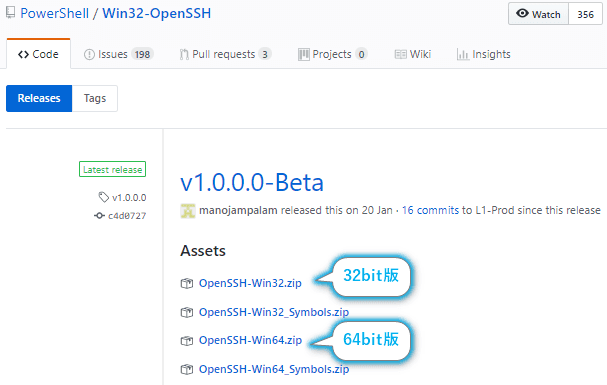Open the PowerShell owner link
The height and width of the screenshot is (385, 607).
coord(55,14)
